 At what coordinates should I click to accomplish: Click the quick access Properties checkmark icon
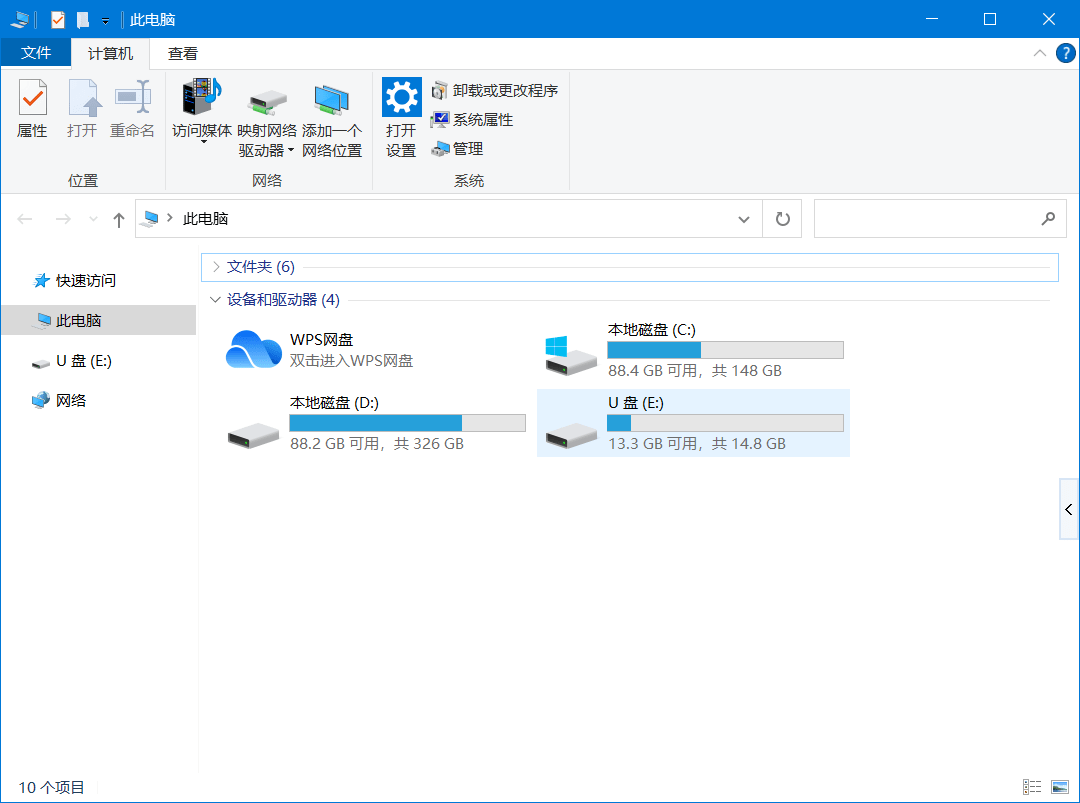[x=58, y=20]
